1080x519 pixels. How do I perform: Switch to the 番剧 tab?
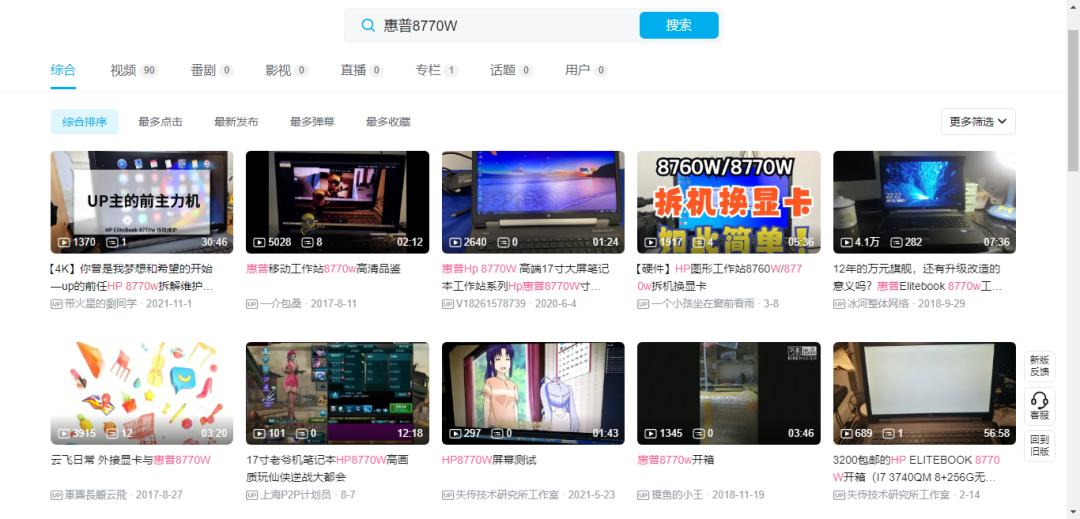(x=211, y=70)
